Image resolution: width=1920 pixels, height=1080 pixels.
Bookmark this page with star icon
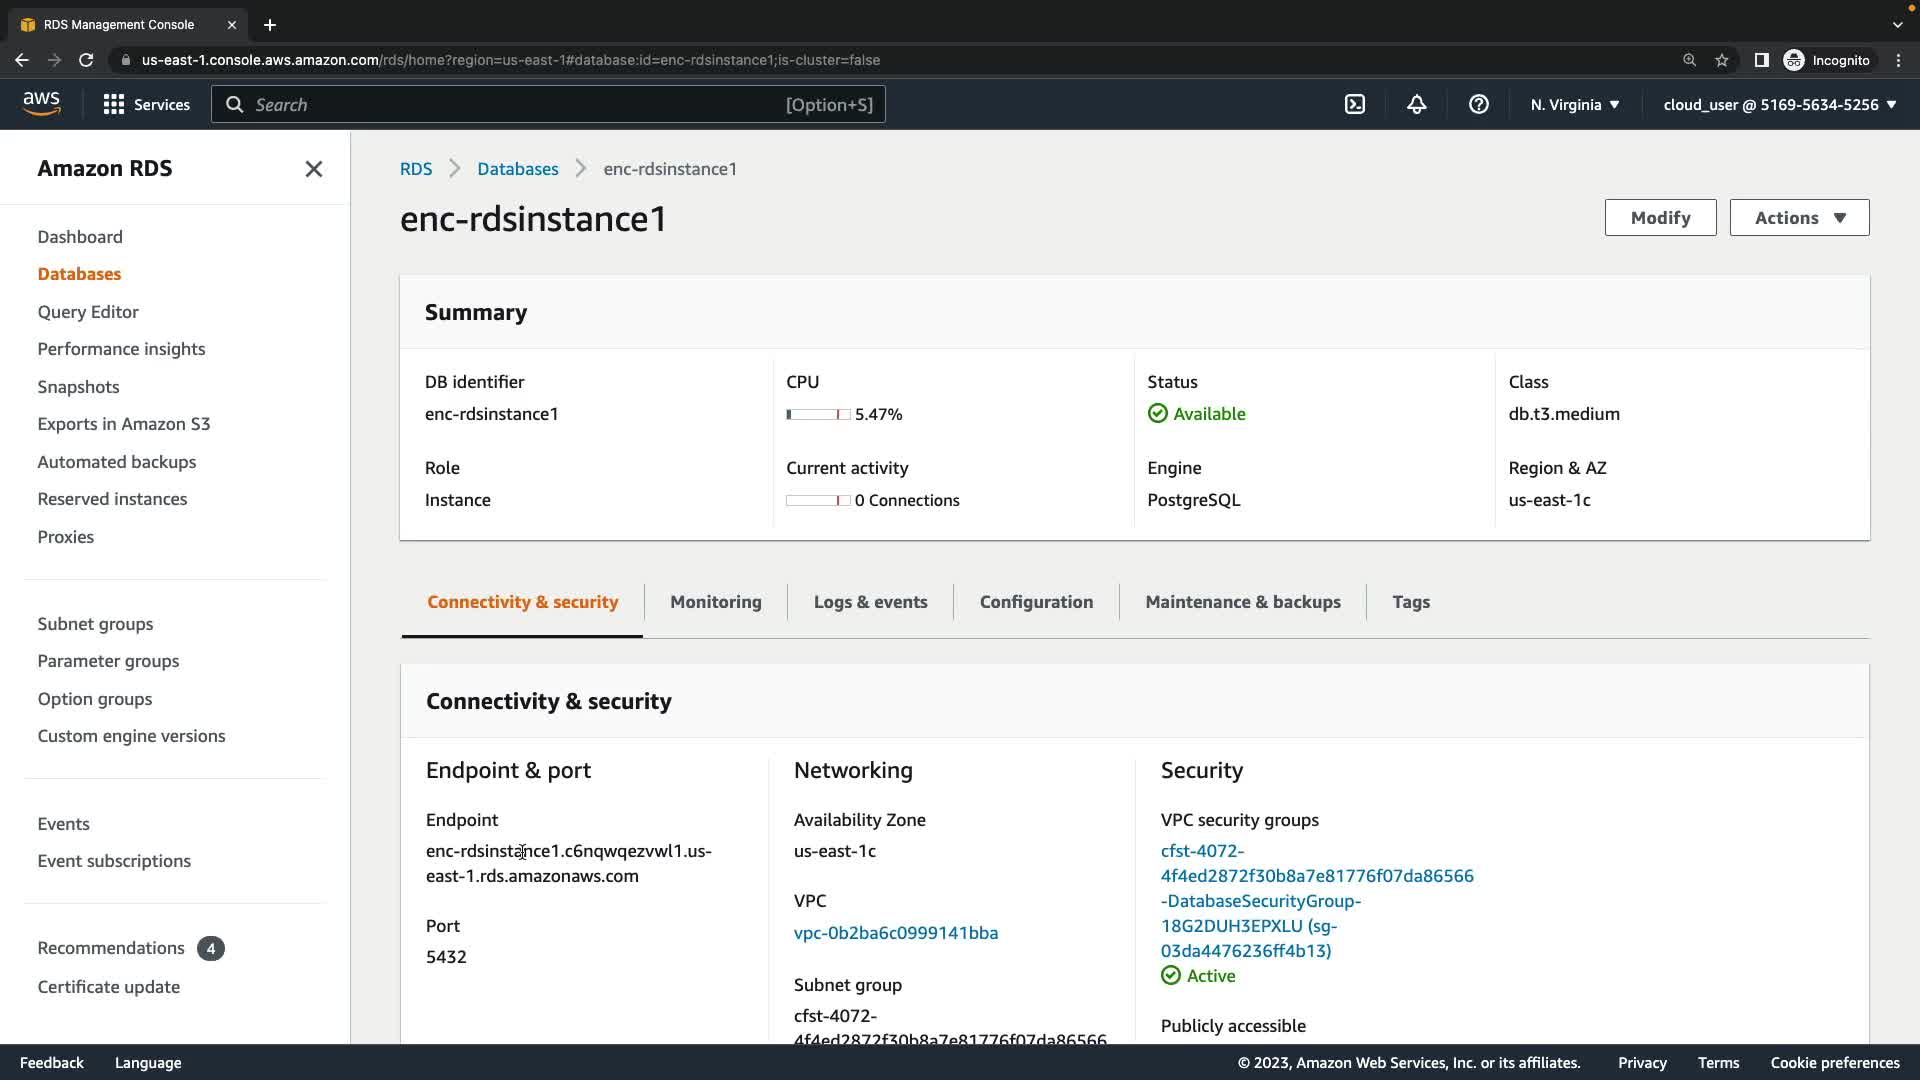click(1722, 60)
